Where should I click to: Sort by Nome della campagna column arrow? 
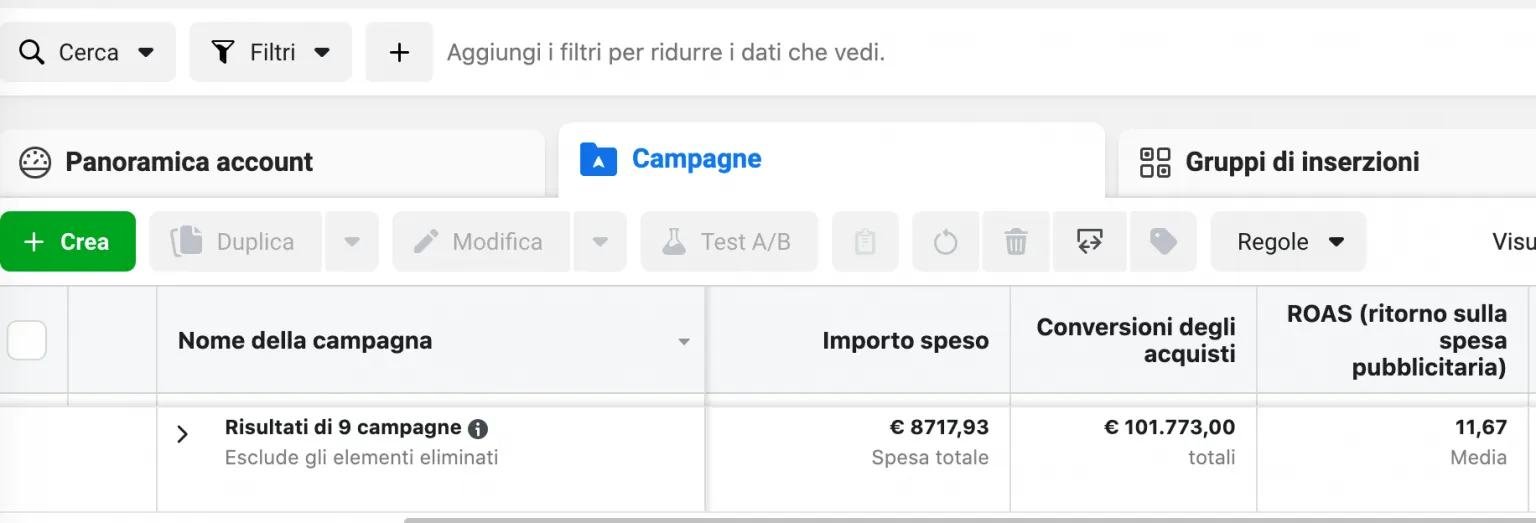684,342
